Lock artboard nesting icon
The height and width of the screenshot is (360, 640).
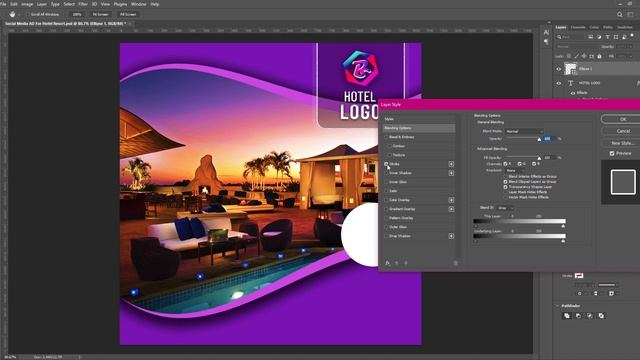point(591,56)
